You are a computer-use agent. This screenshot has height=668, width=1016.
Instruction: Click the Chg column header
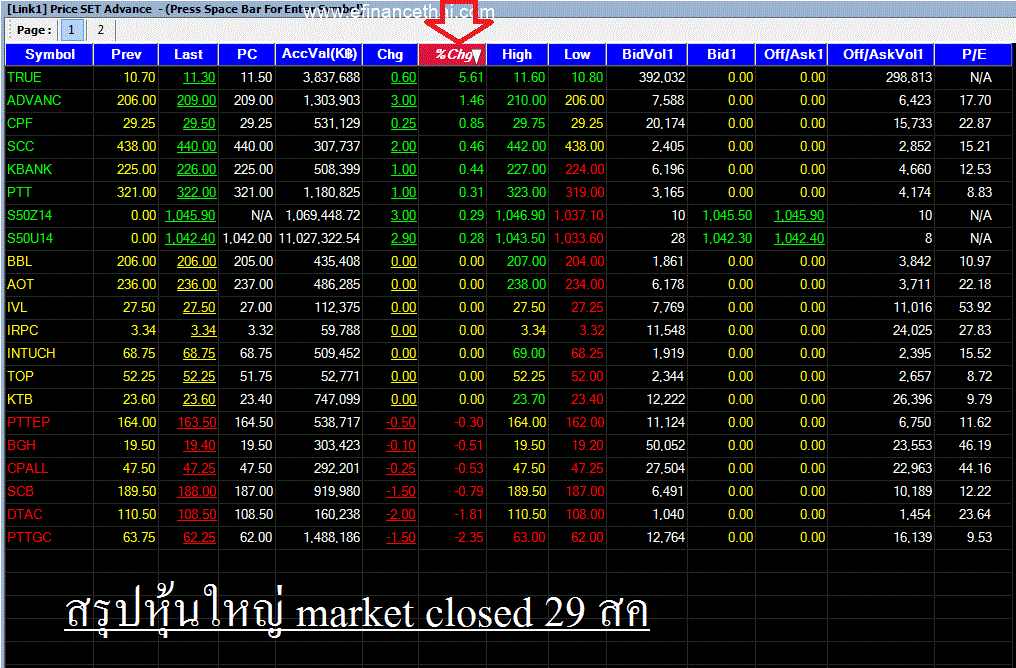point(390,54)
